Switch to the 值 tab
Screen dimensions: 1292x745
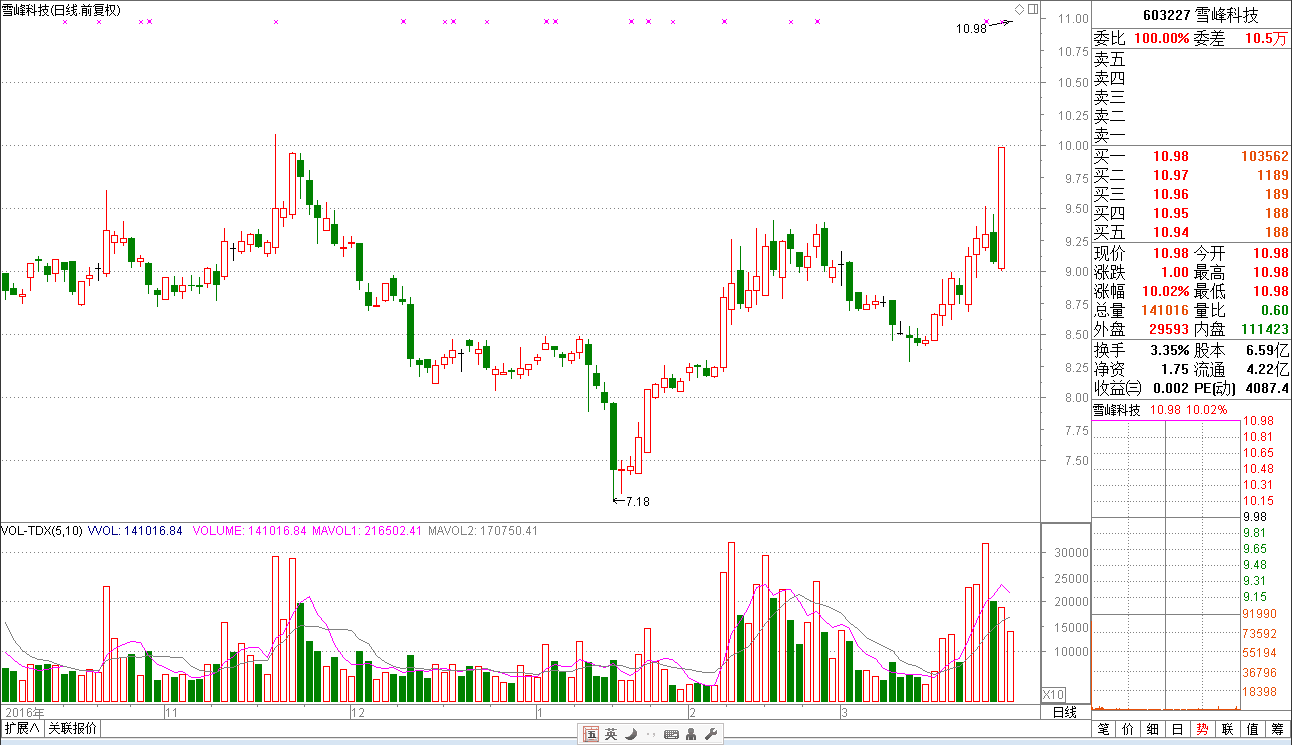pos(1252,729)
